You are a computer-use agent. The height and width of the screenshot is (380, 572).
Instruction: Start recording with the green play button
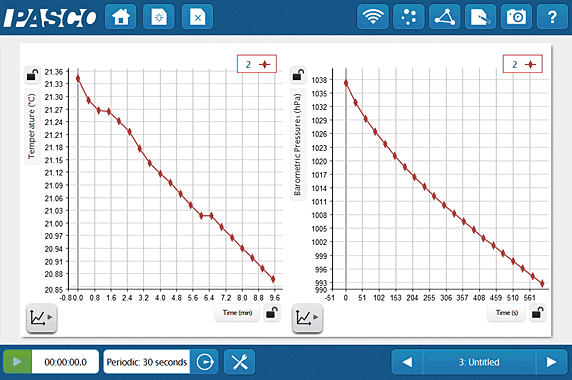(x=17, y=362)
